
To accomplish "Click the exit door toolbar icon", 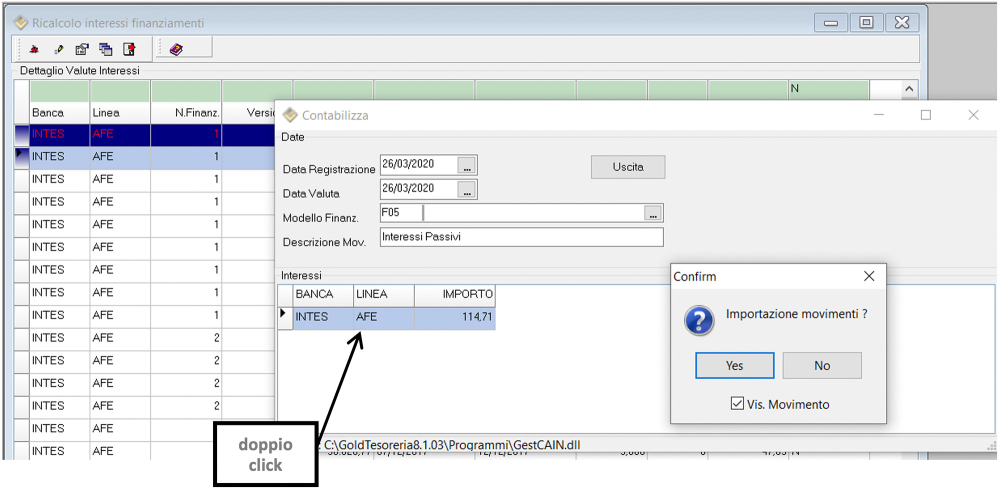I will point(129,49).
